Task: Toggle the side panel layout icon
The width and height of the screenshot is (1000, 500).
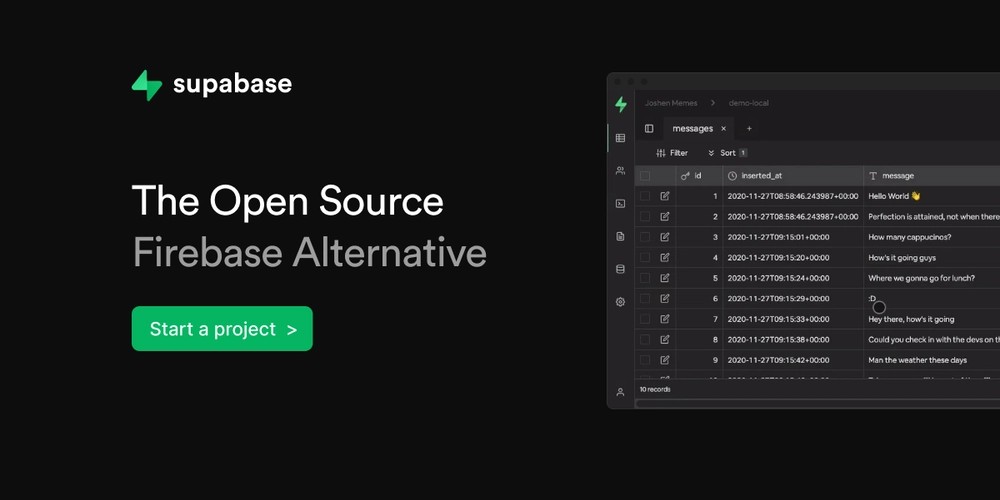Action: pos(649,128)
